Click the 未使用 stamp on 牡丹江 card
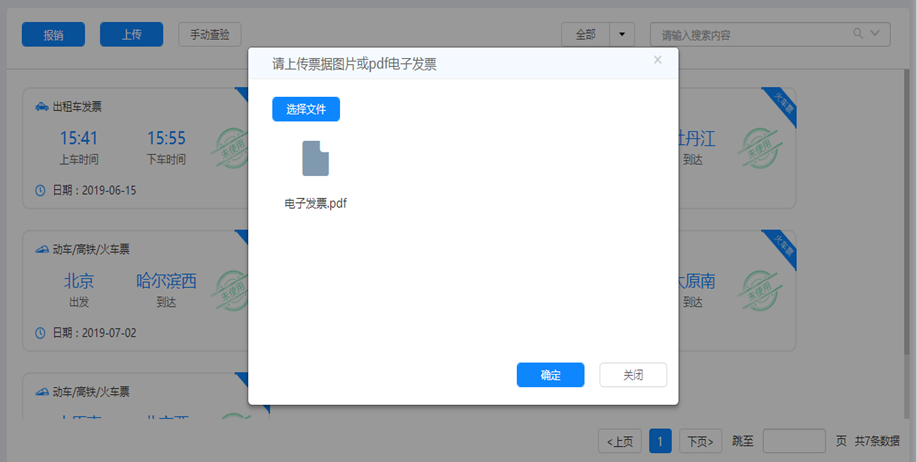This screenshot has height=462, width=917. 765,148
